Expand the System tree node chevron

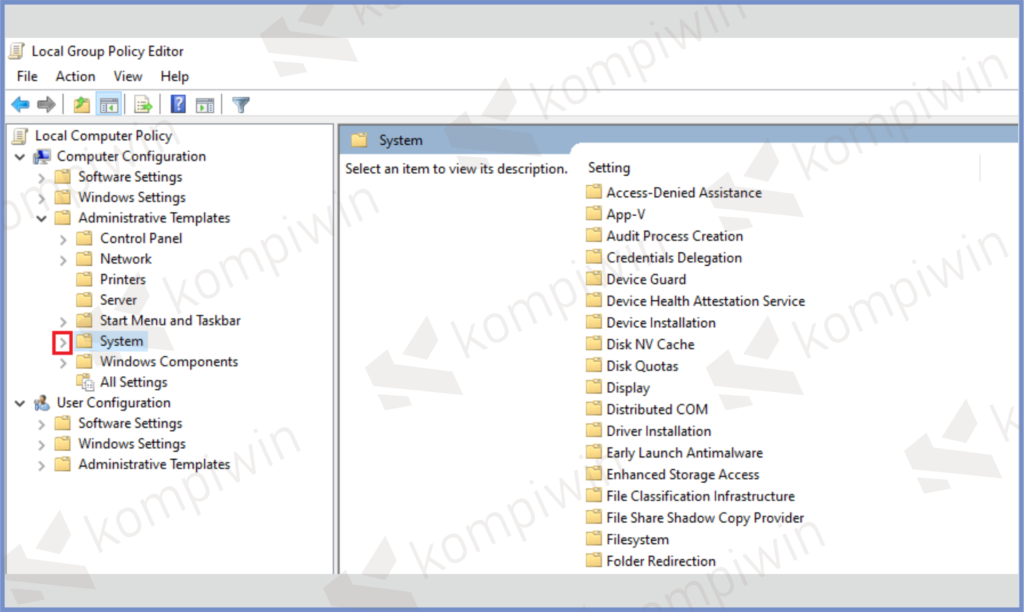62,342
